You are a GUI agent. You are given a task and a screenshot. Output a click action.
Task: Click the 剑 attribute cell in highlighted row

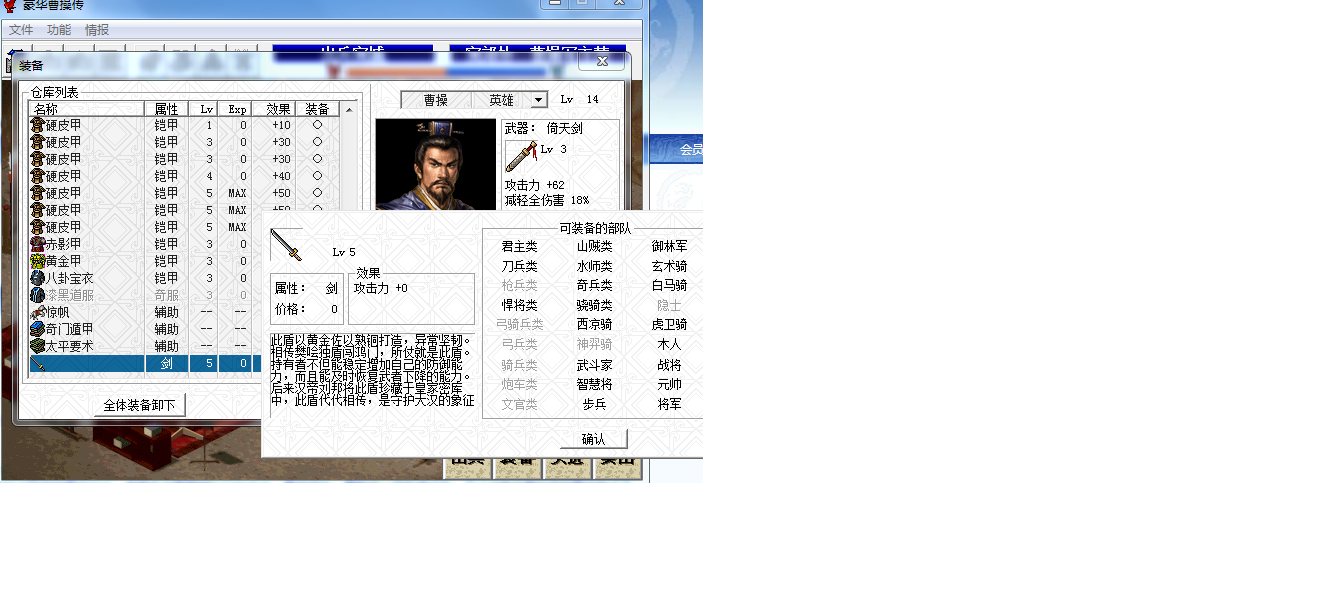point(166,363)
